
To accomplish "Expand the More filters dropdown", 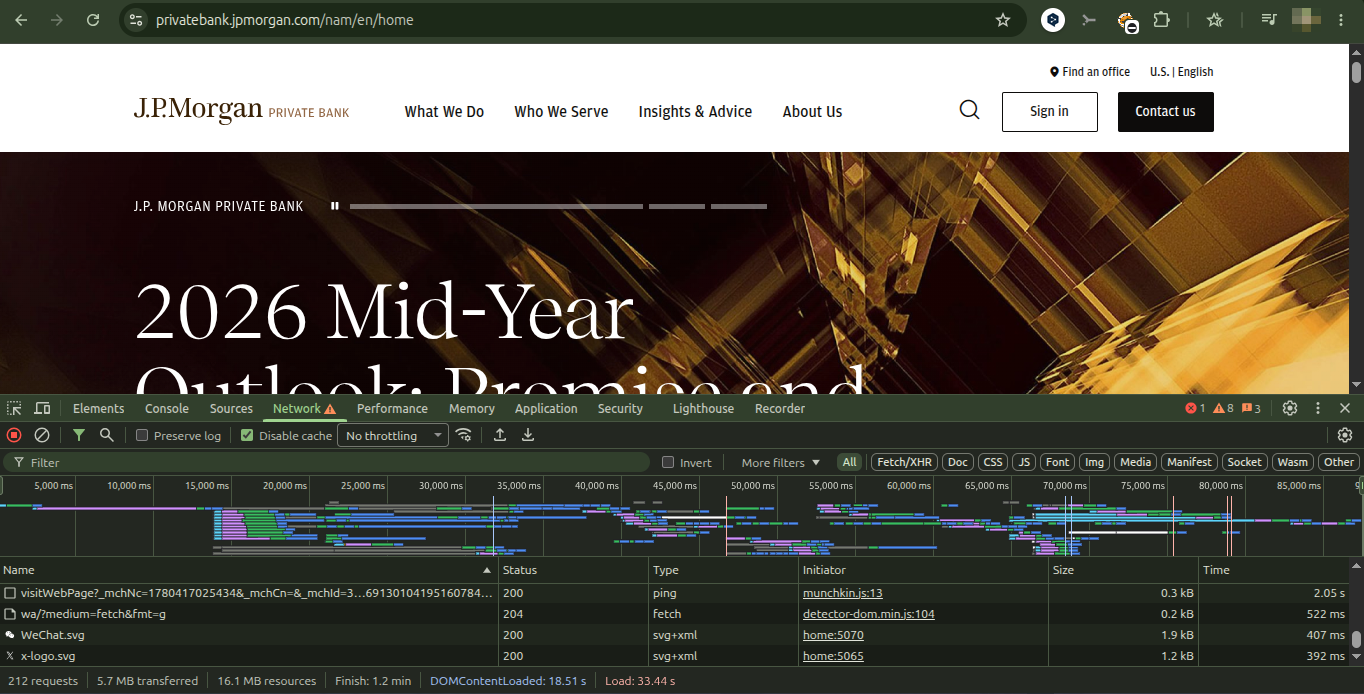I will point(780,463).
